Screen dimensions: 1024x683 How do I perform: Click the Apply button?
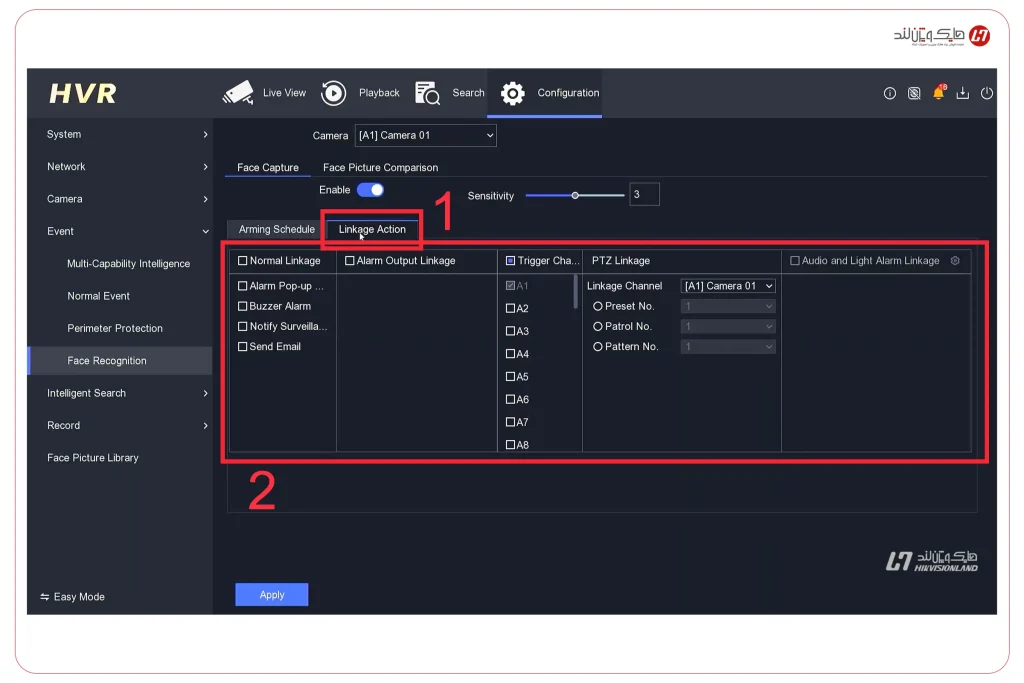click(x=272, y=595)
